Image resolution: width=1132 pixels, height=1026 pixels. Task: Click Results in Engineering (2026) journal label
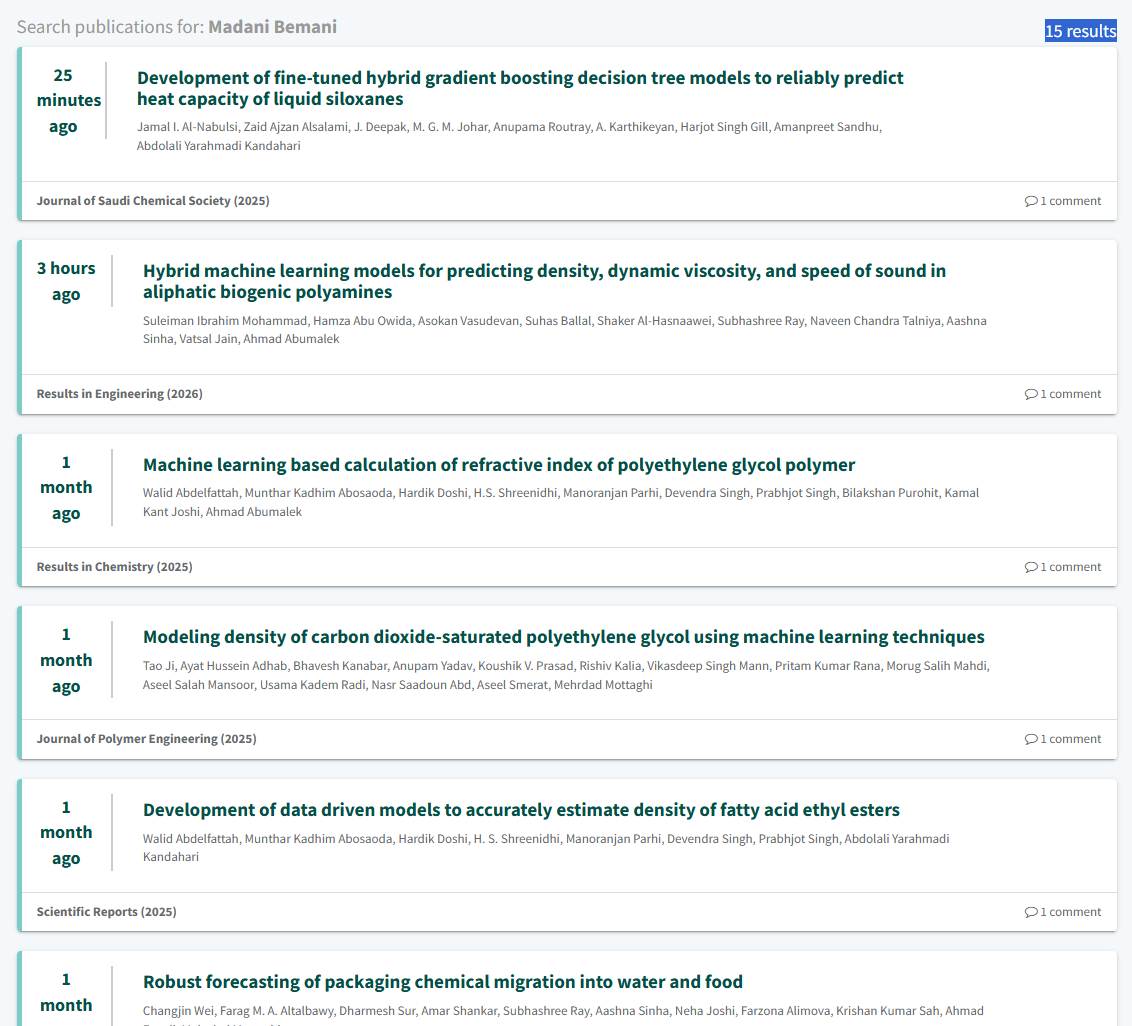[119, 394]
